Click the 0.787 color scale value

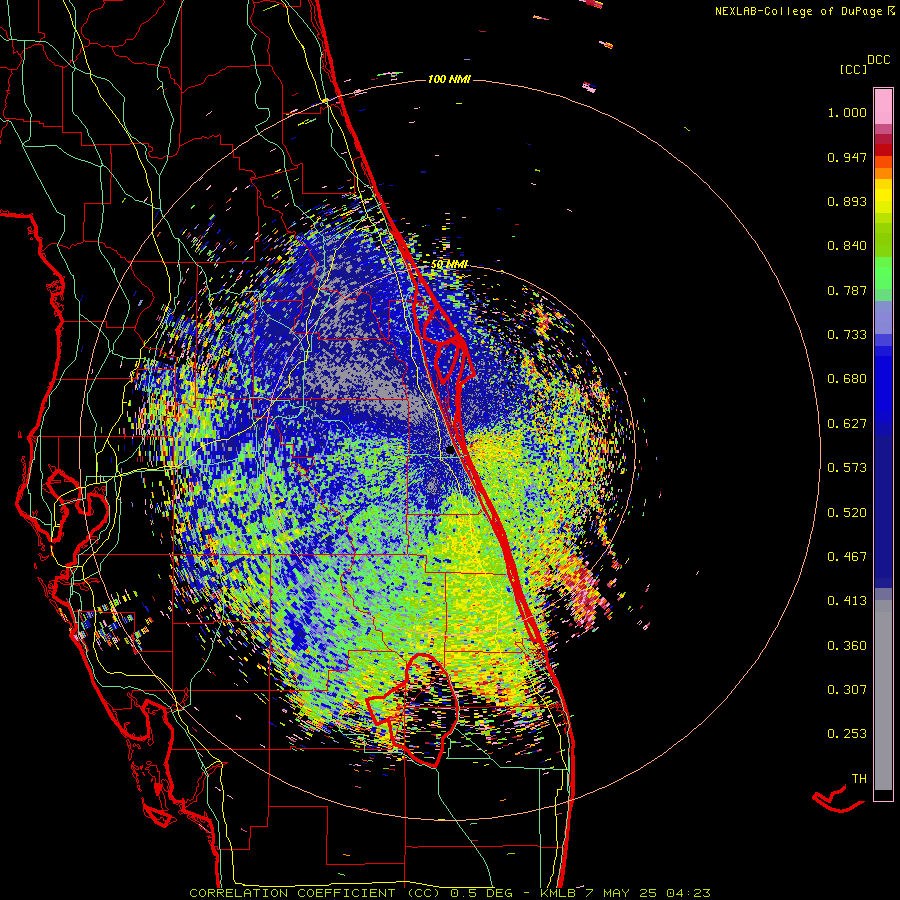coord(847,290)
